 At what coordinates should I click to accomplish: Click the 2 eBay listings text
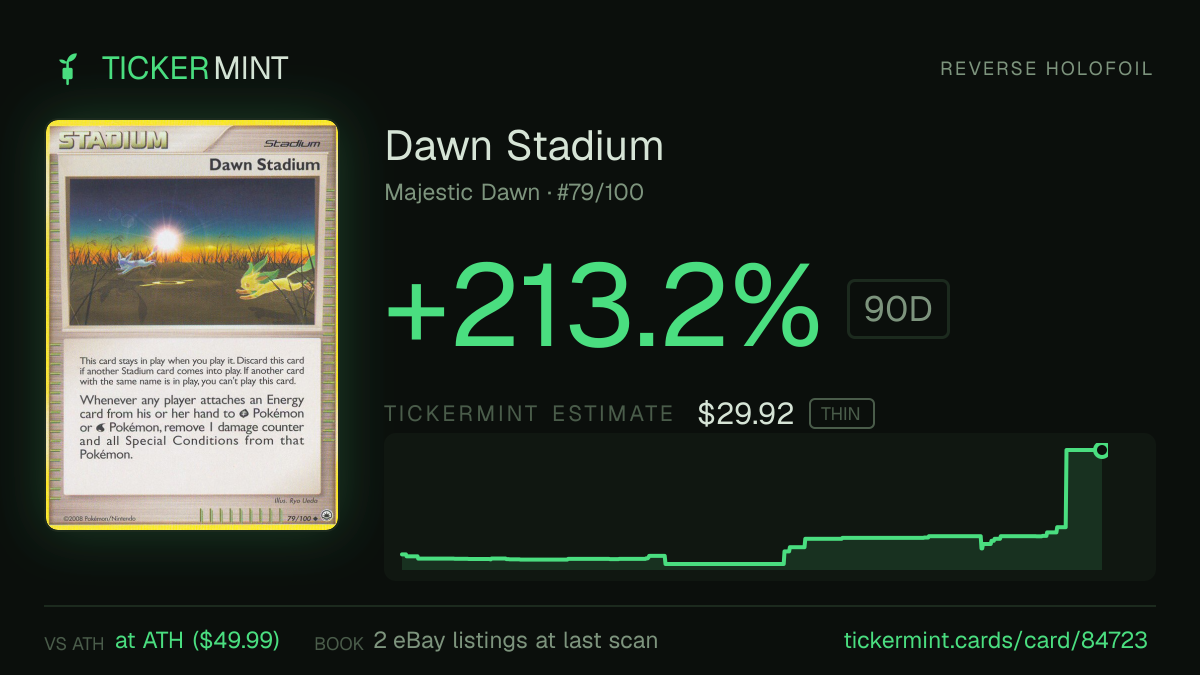516,640
